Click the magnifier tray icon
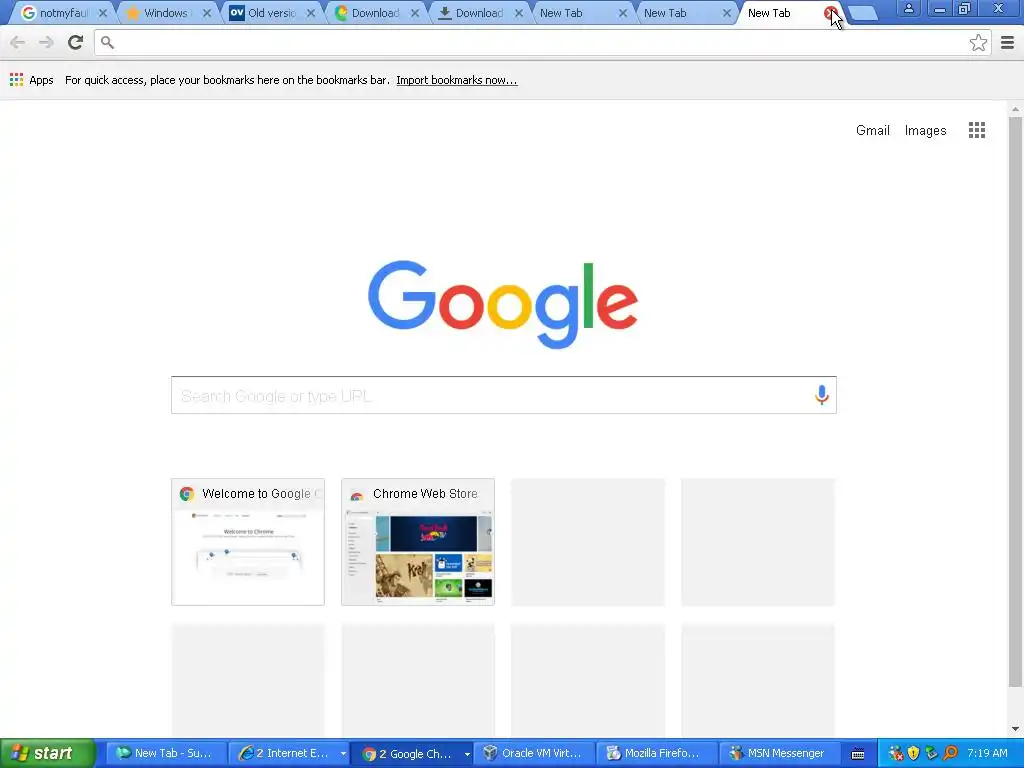This screenshot has height=768, width=1024. pyautogui.click(x=950, y=754)
